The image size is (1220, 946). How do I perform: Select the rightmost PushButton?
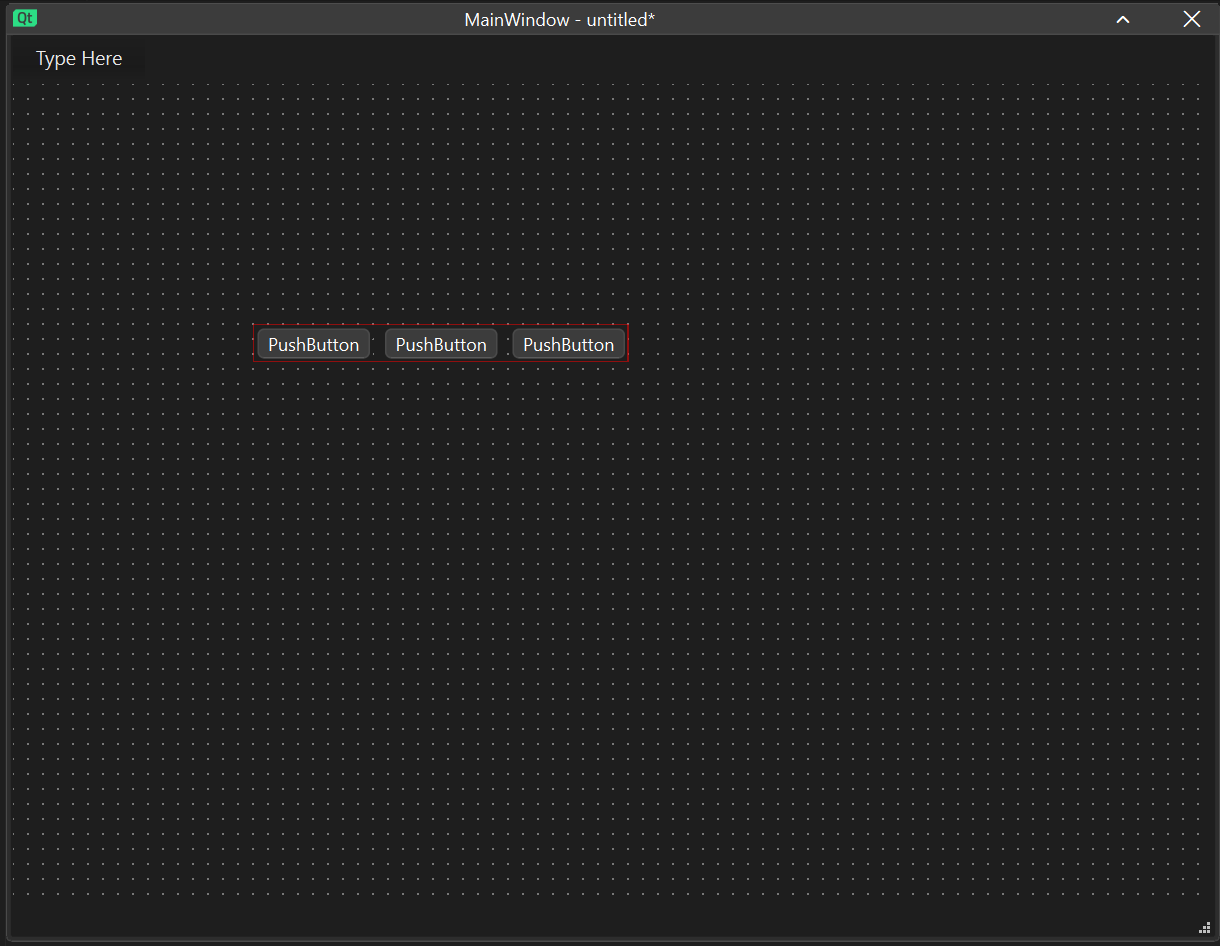click(568, 344)
